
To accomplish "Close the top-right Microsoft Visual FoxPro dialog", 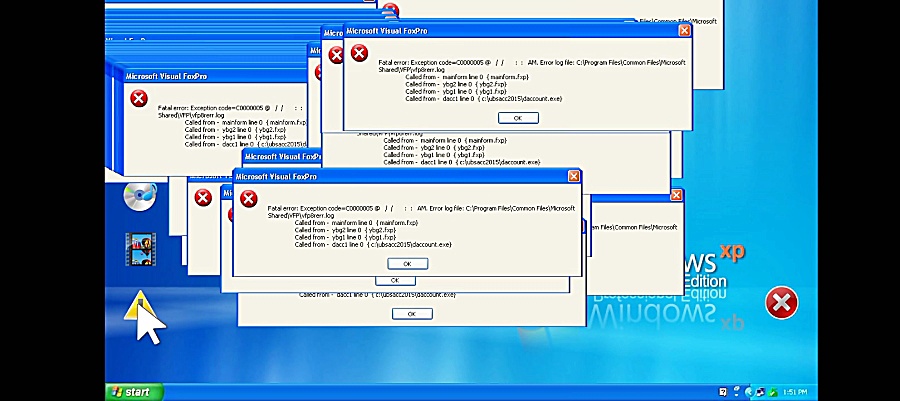I will (684, 31).
